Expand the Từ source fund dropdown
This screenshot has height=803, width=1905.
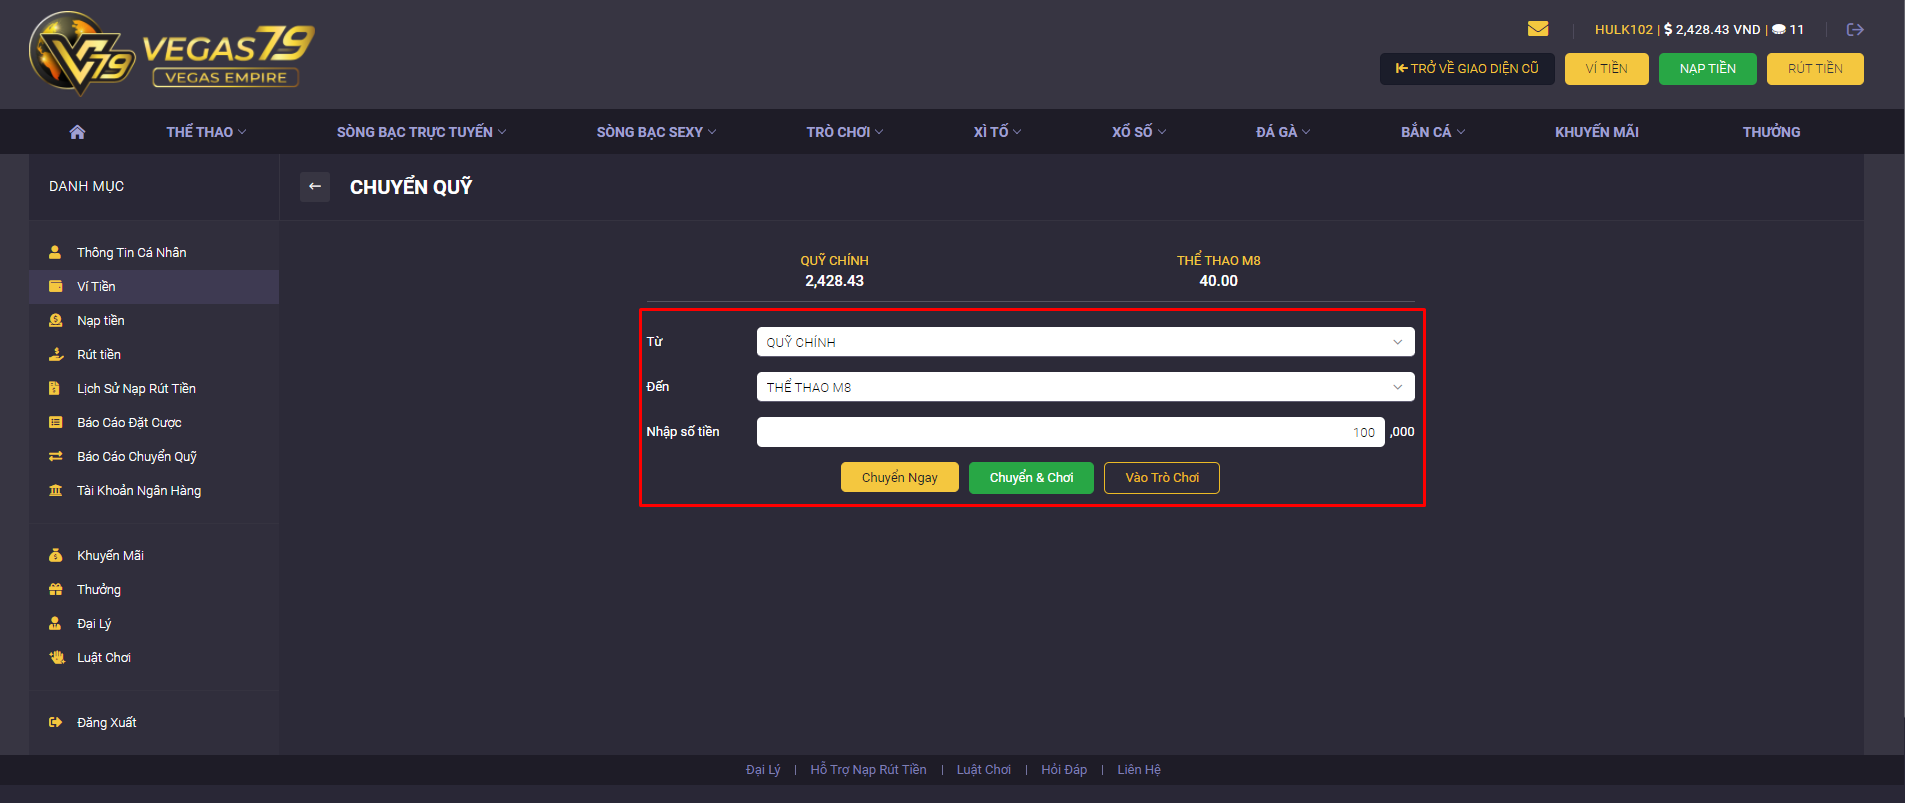[x=1085, y=342]
